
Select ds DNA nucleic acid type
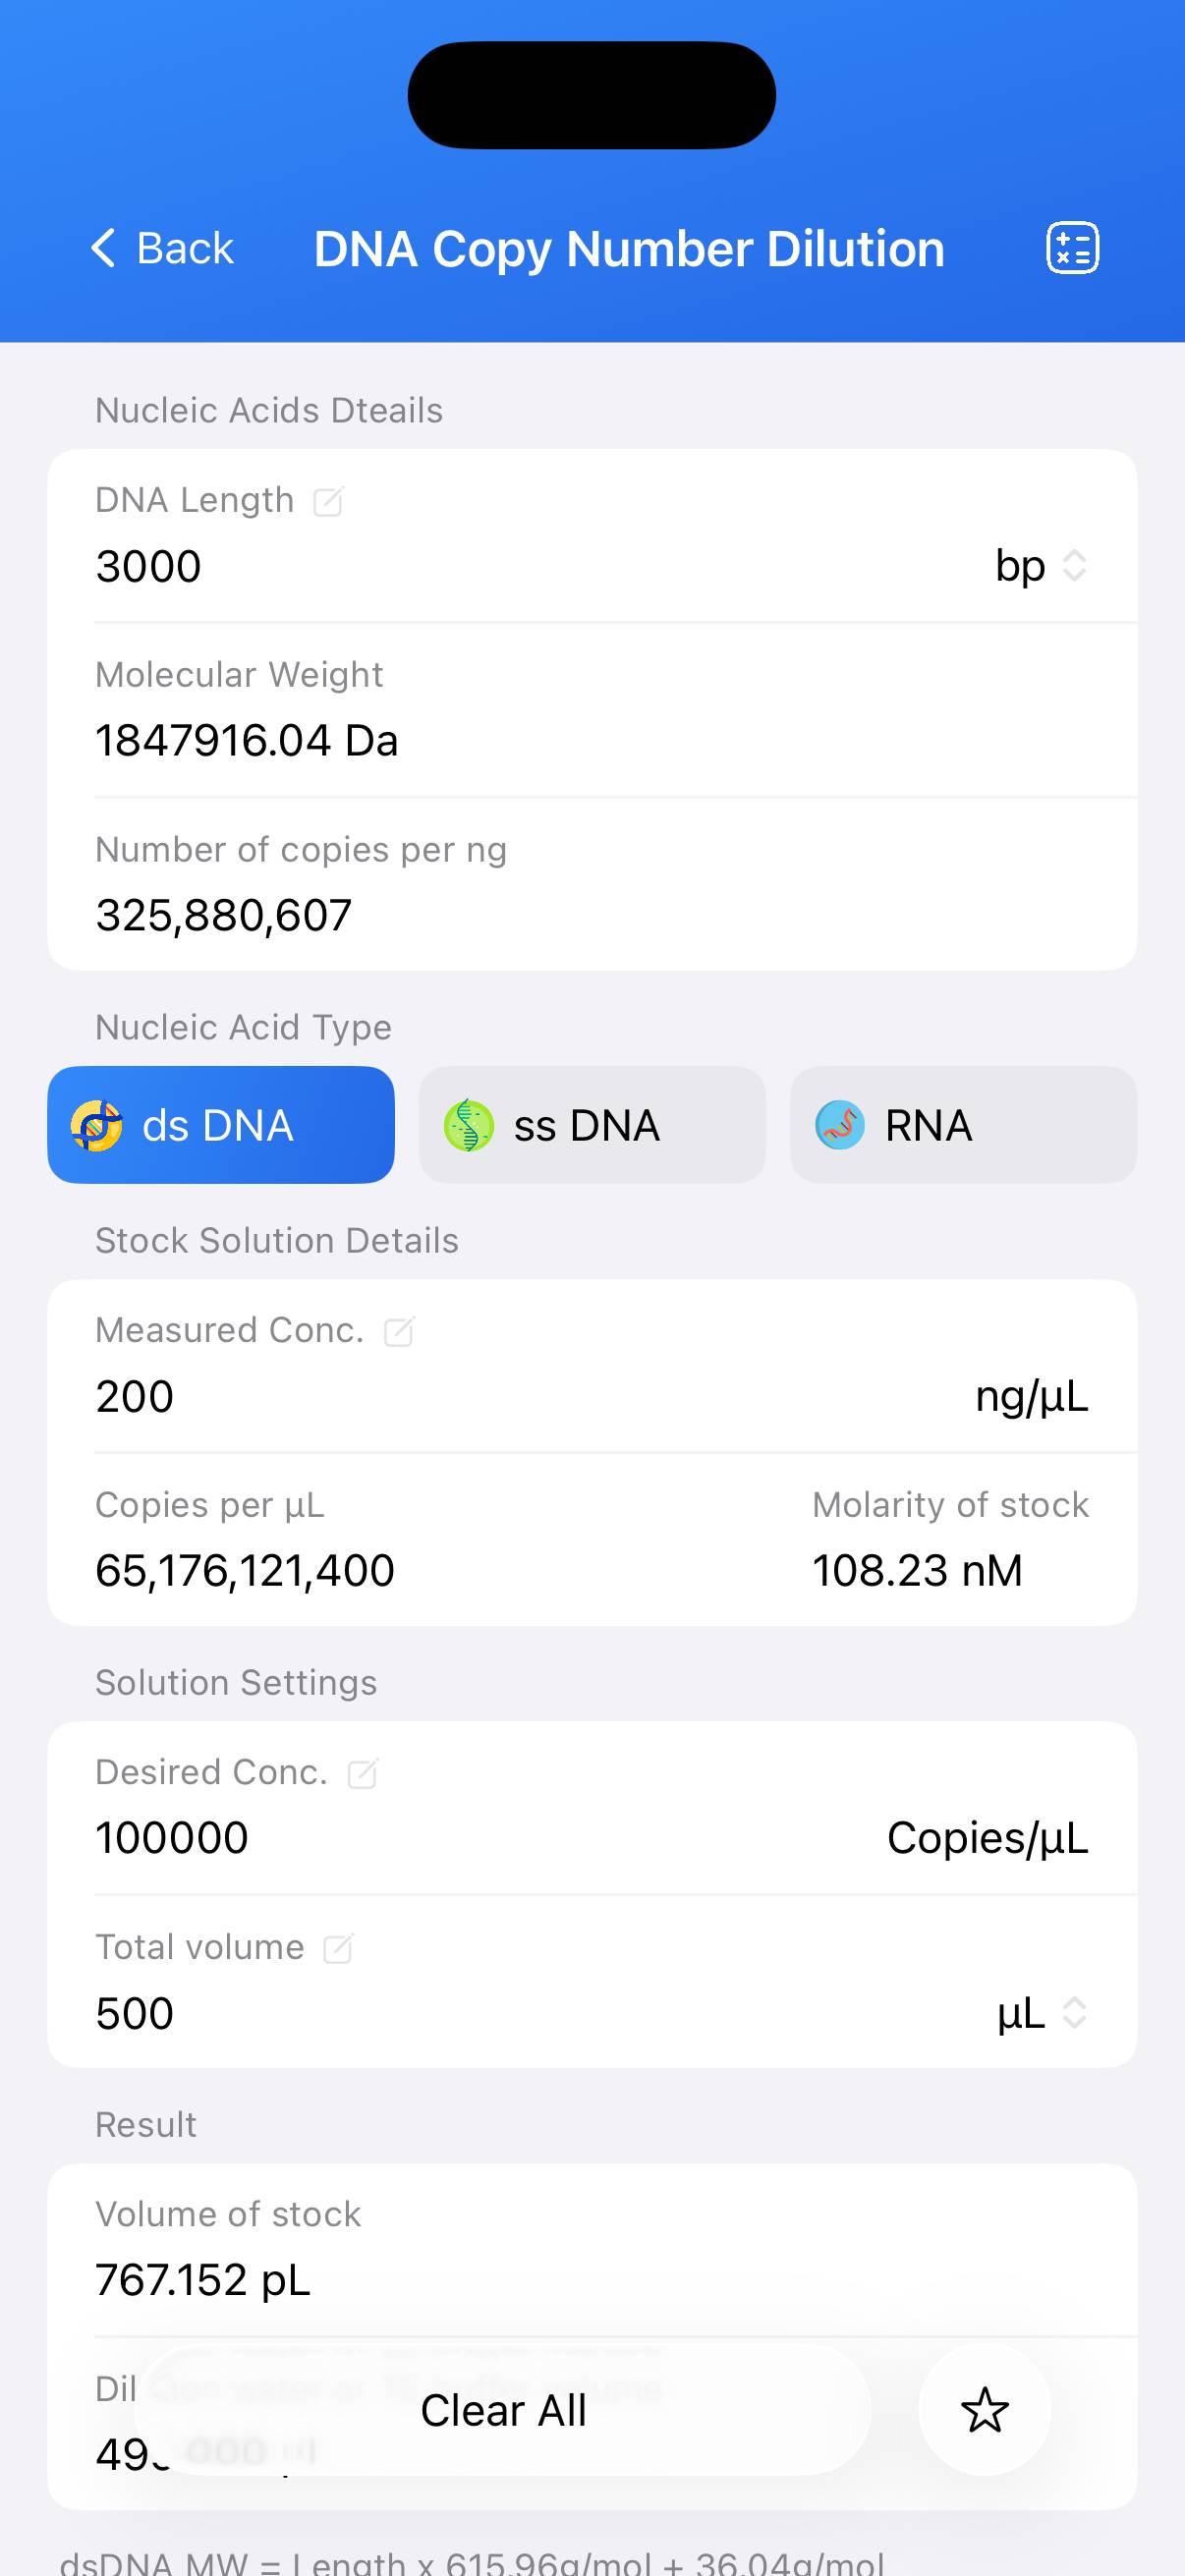[221, 1126]
